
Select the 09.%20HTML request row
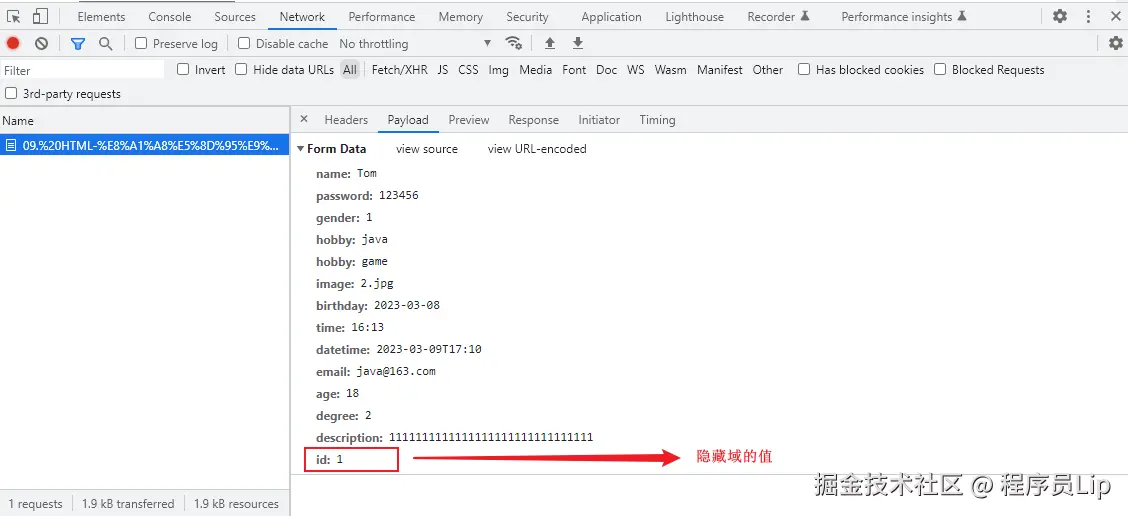[145, 145]
